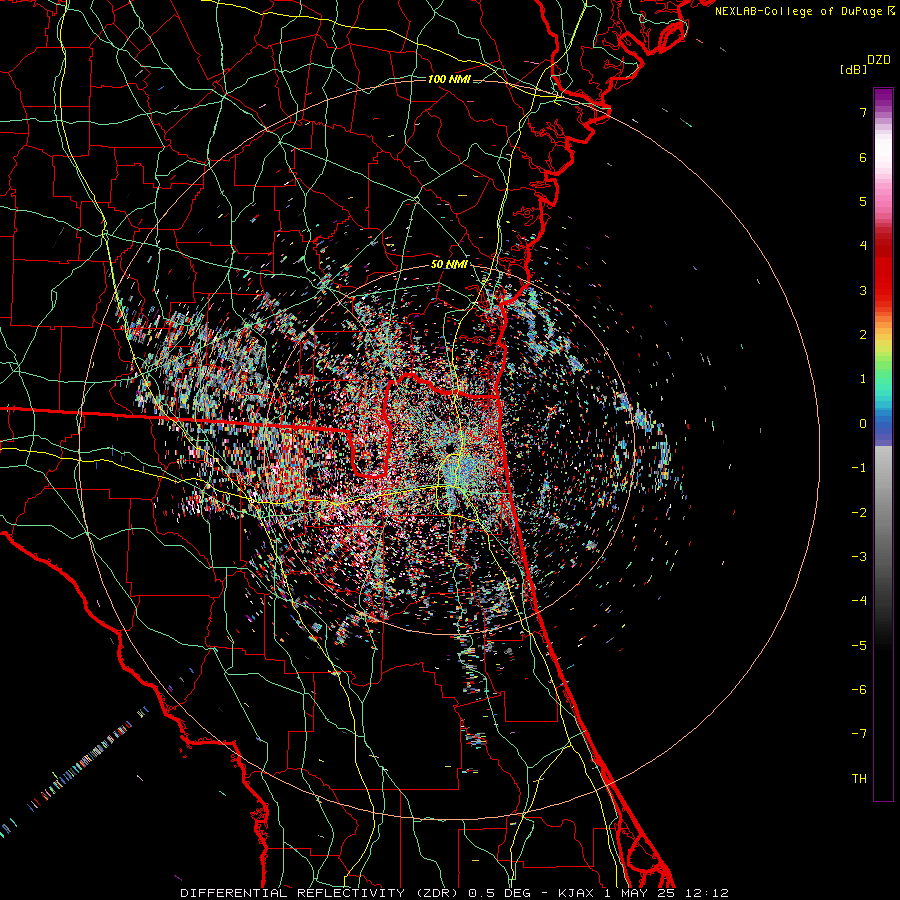The image size is (900, 900).
Task: Select the 6 dB scale label
Action: click(x=863, y=157)
